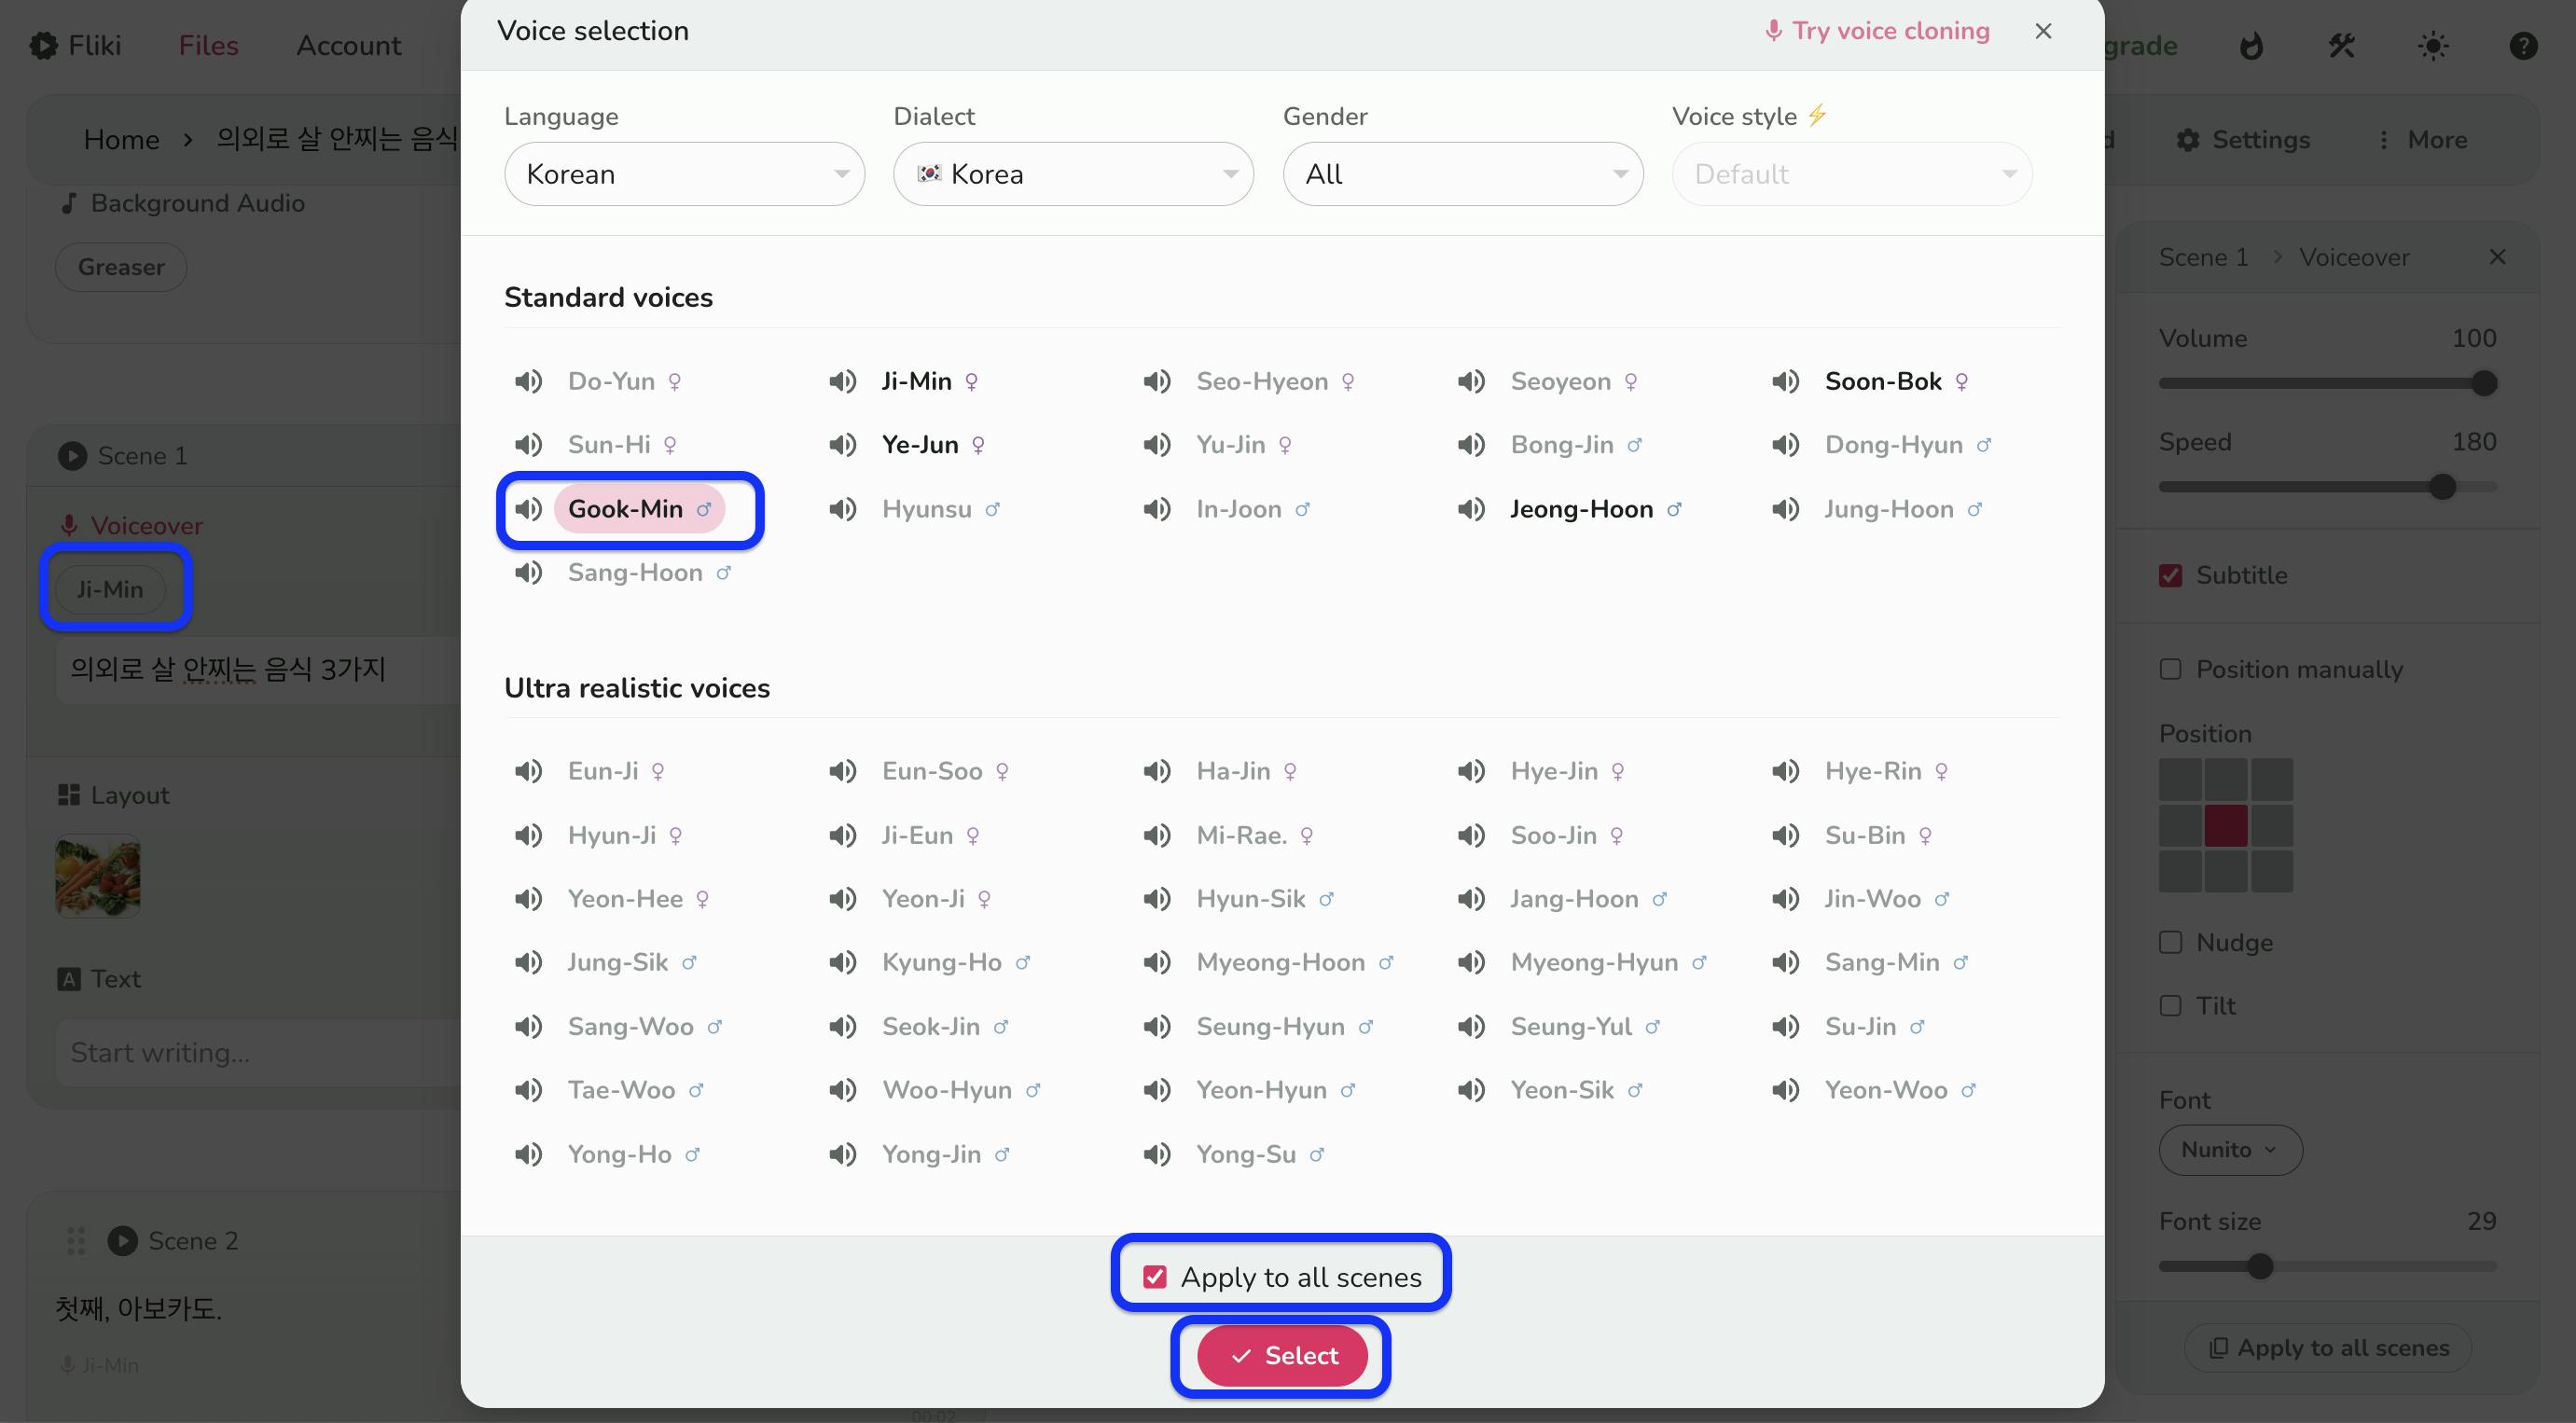Play preview of Ji-Min voice in dialog
This screenshot has width=2576, height=1423.
pyautogui.click(x=842, y=381)
